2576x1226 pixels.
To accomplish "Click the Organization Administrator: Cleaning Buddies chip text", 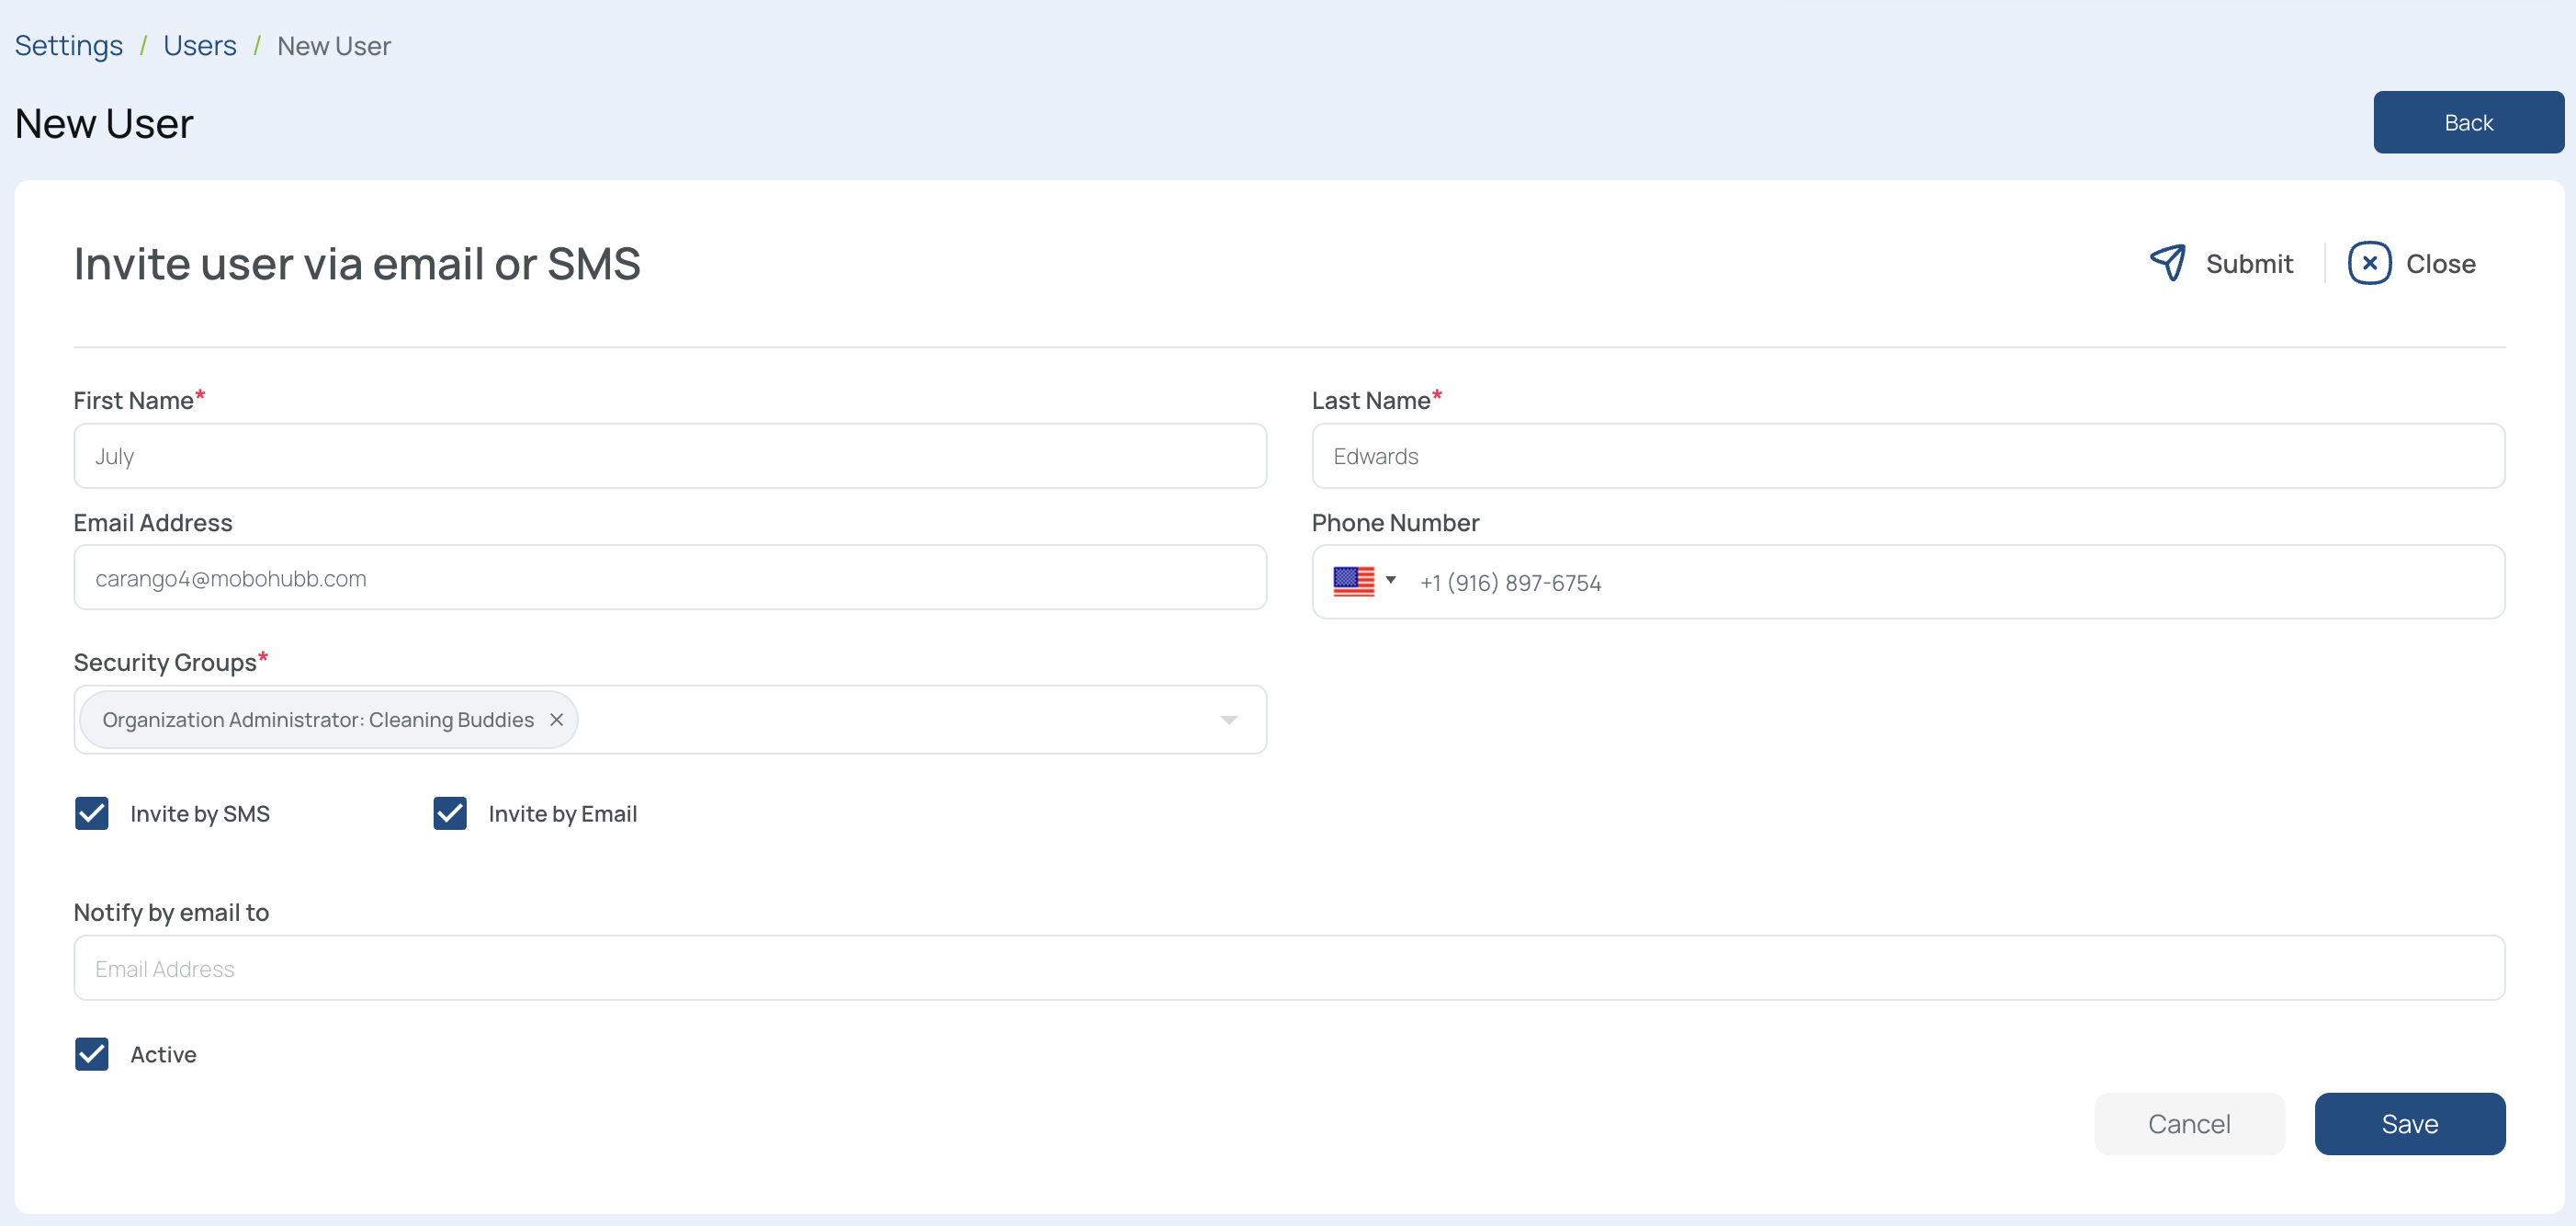I will (318, 720).
